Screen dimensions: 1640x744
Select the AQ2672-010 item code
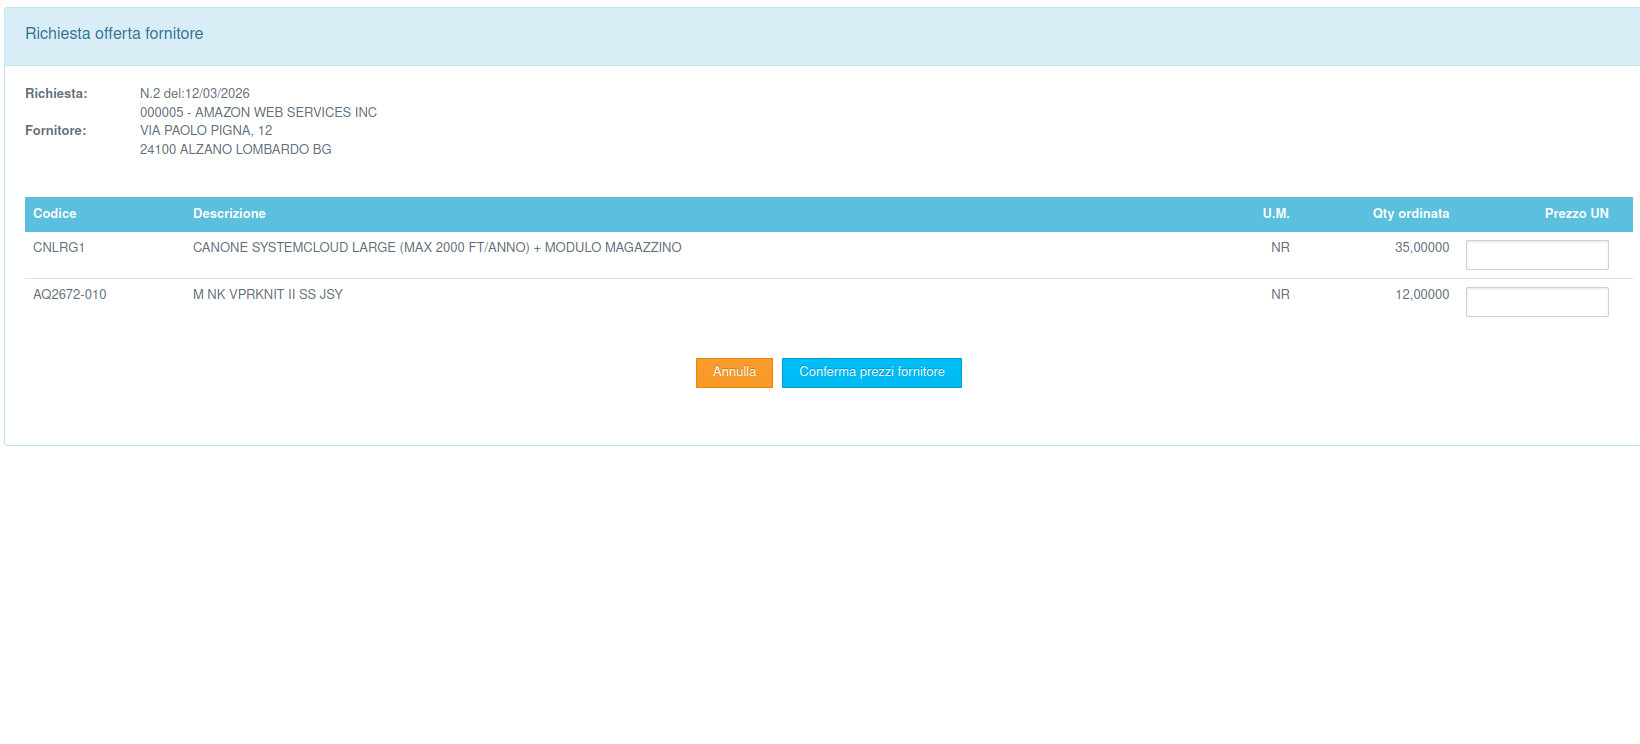click(x=70, y=295)
